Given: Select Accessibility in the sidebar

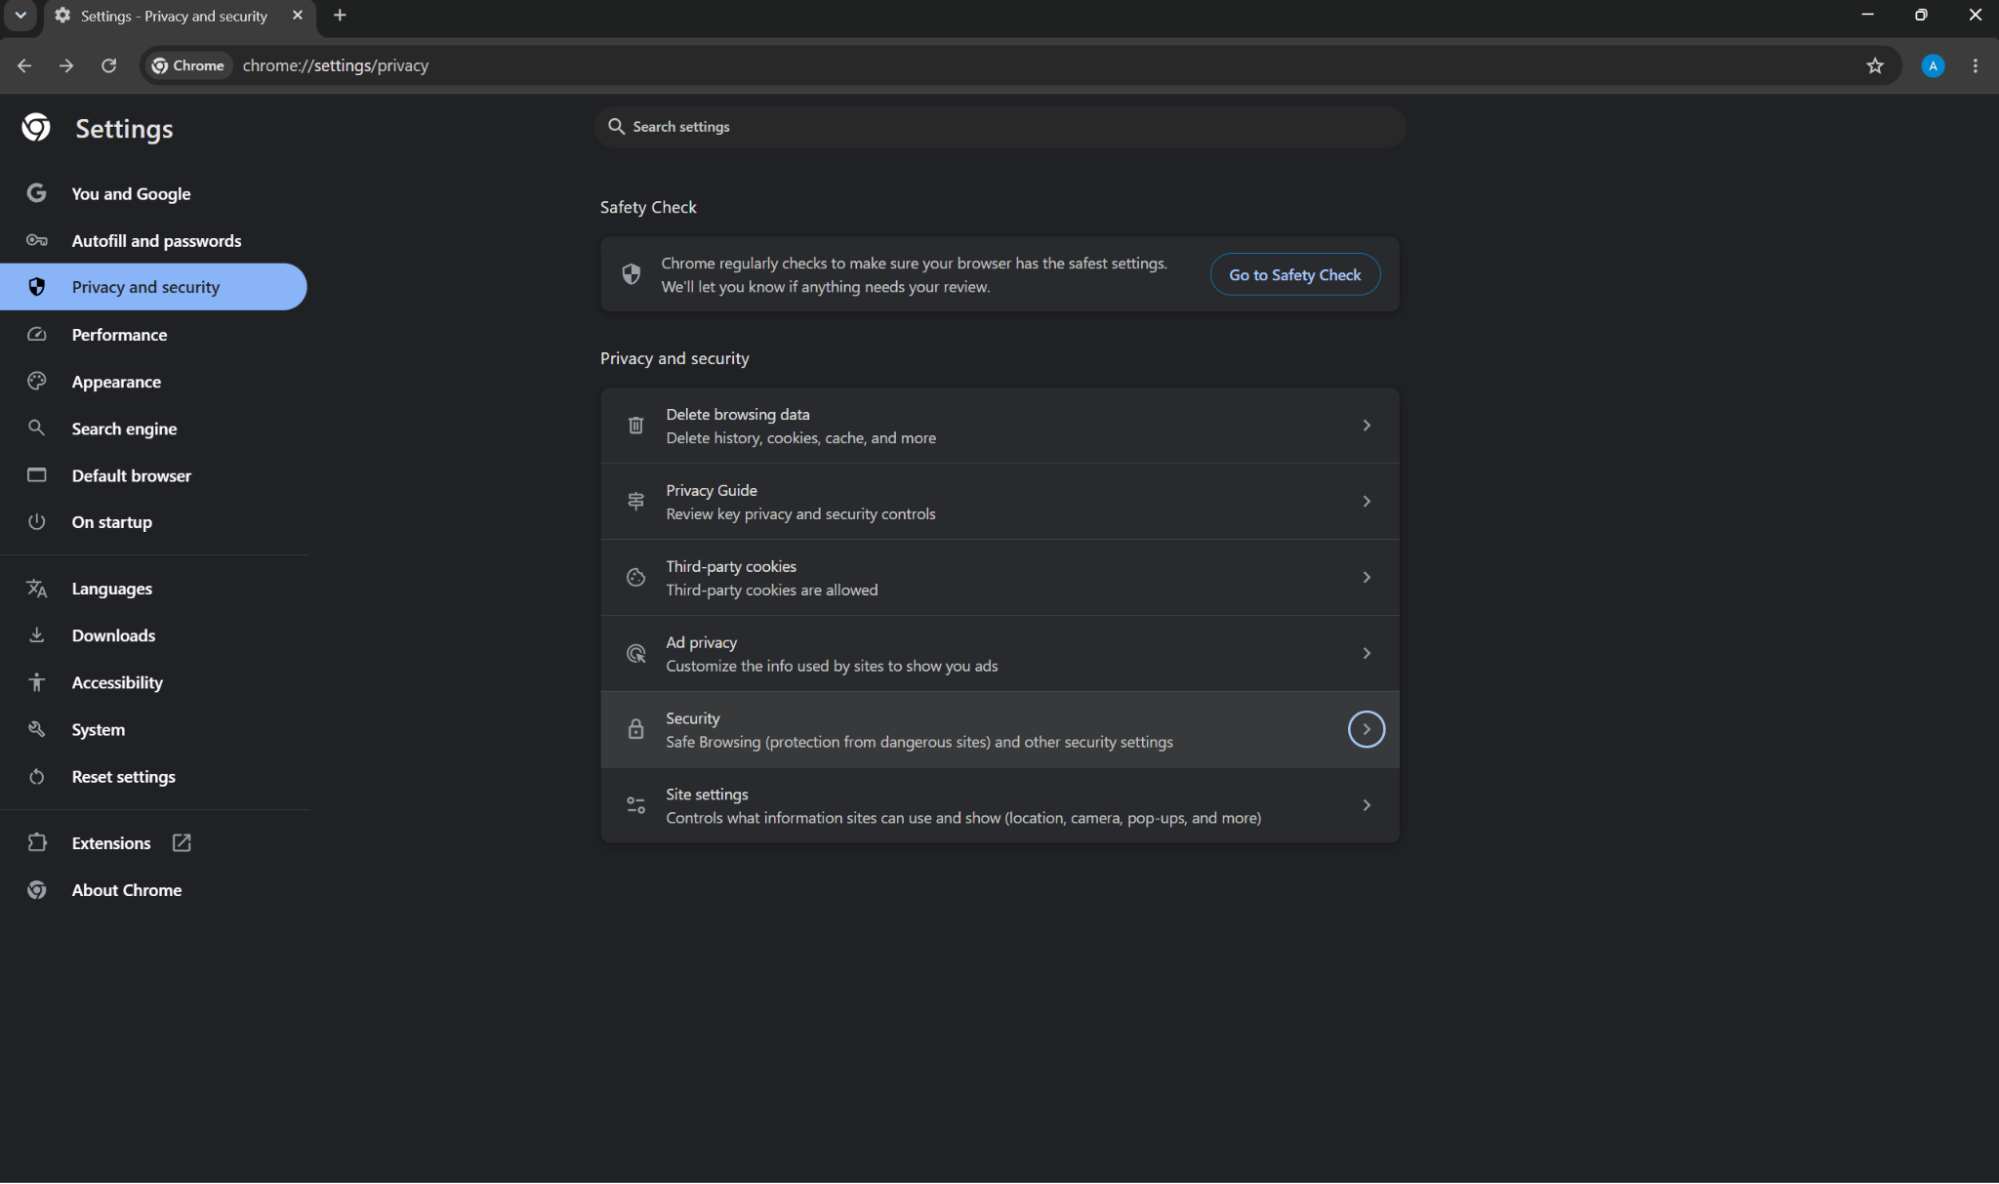Looking at the screenshot, I should (x=153, y=682).
